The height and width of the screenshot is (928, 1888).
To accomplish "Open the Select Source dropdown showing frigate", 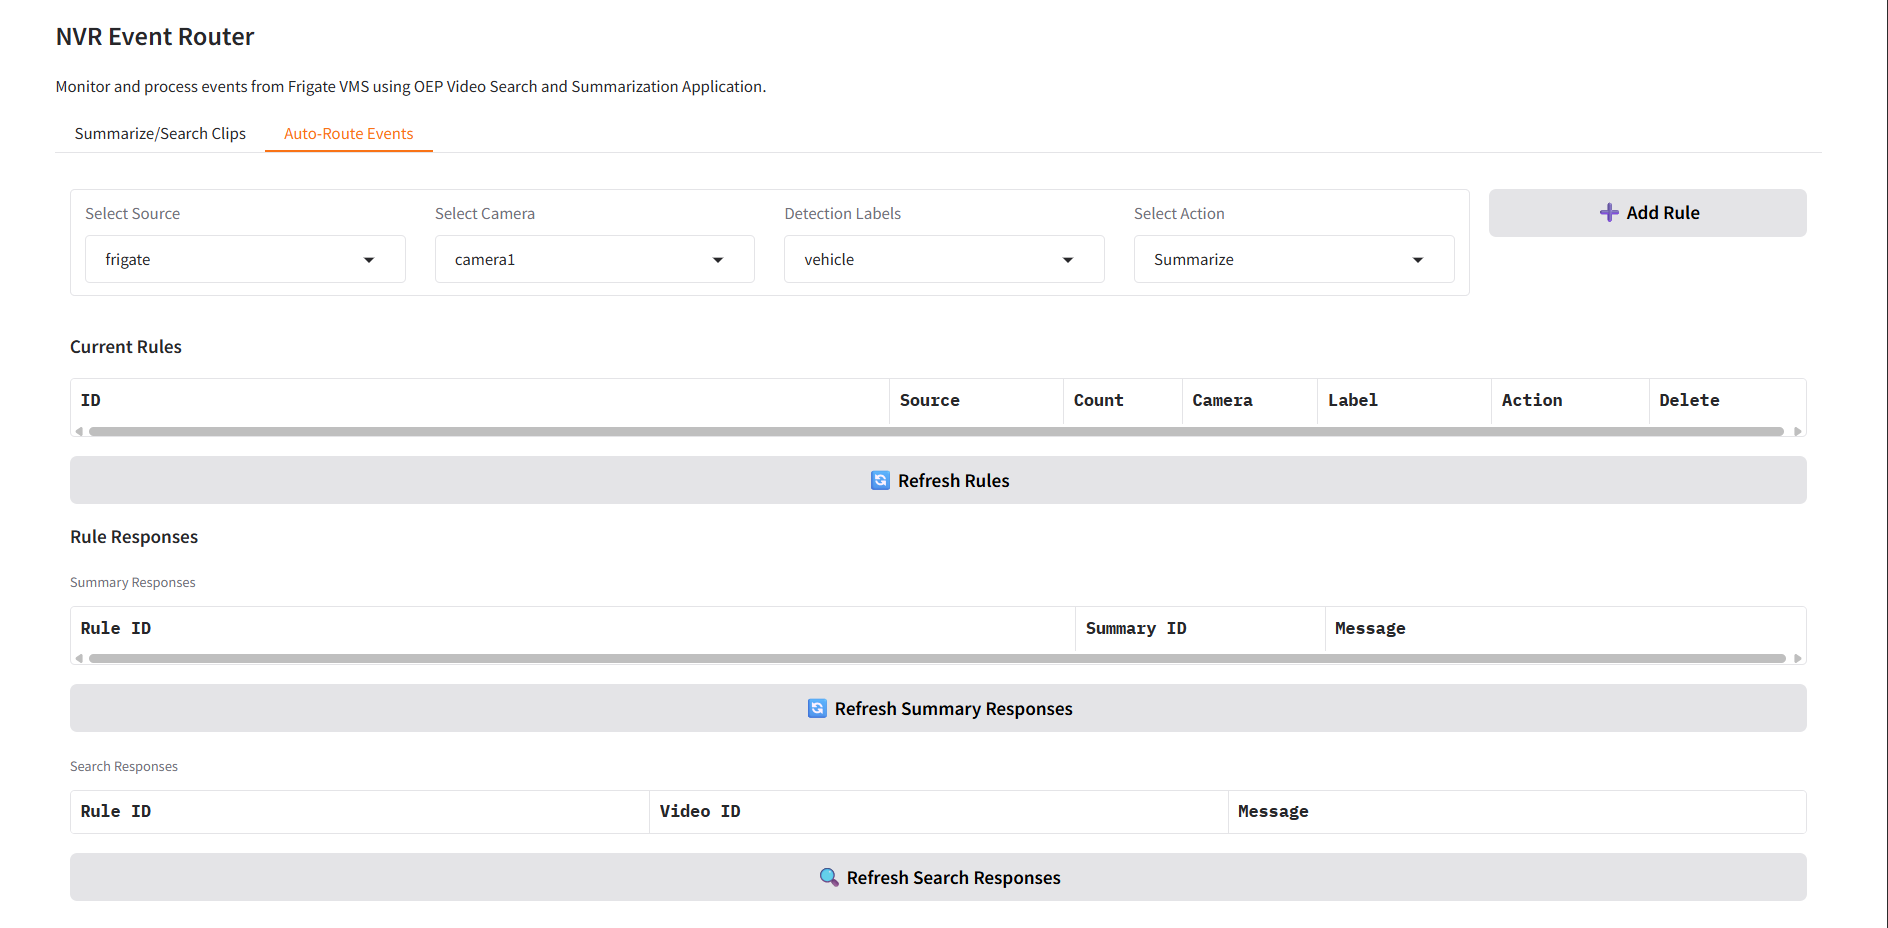I will pos(245,260).
